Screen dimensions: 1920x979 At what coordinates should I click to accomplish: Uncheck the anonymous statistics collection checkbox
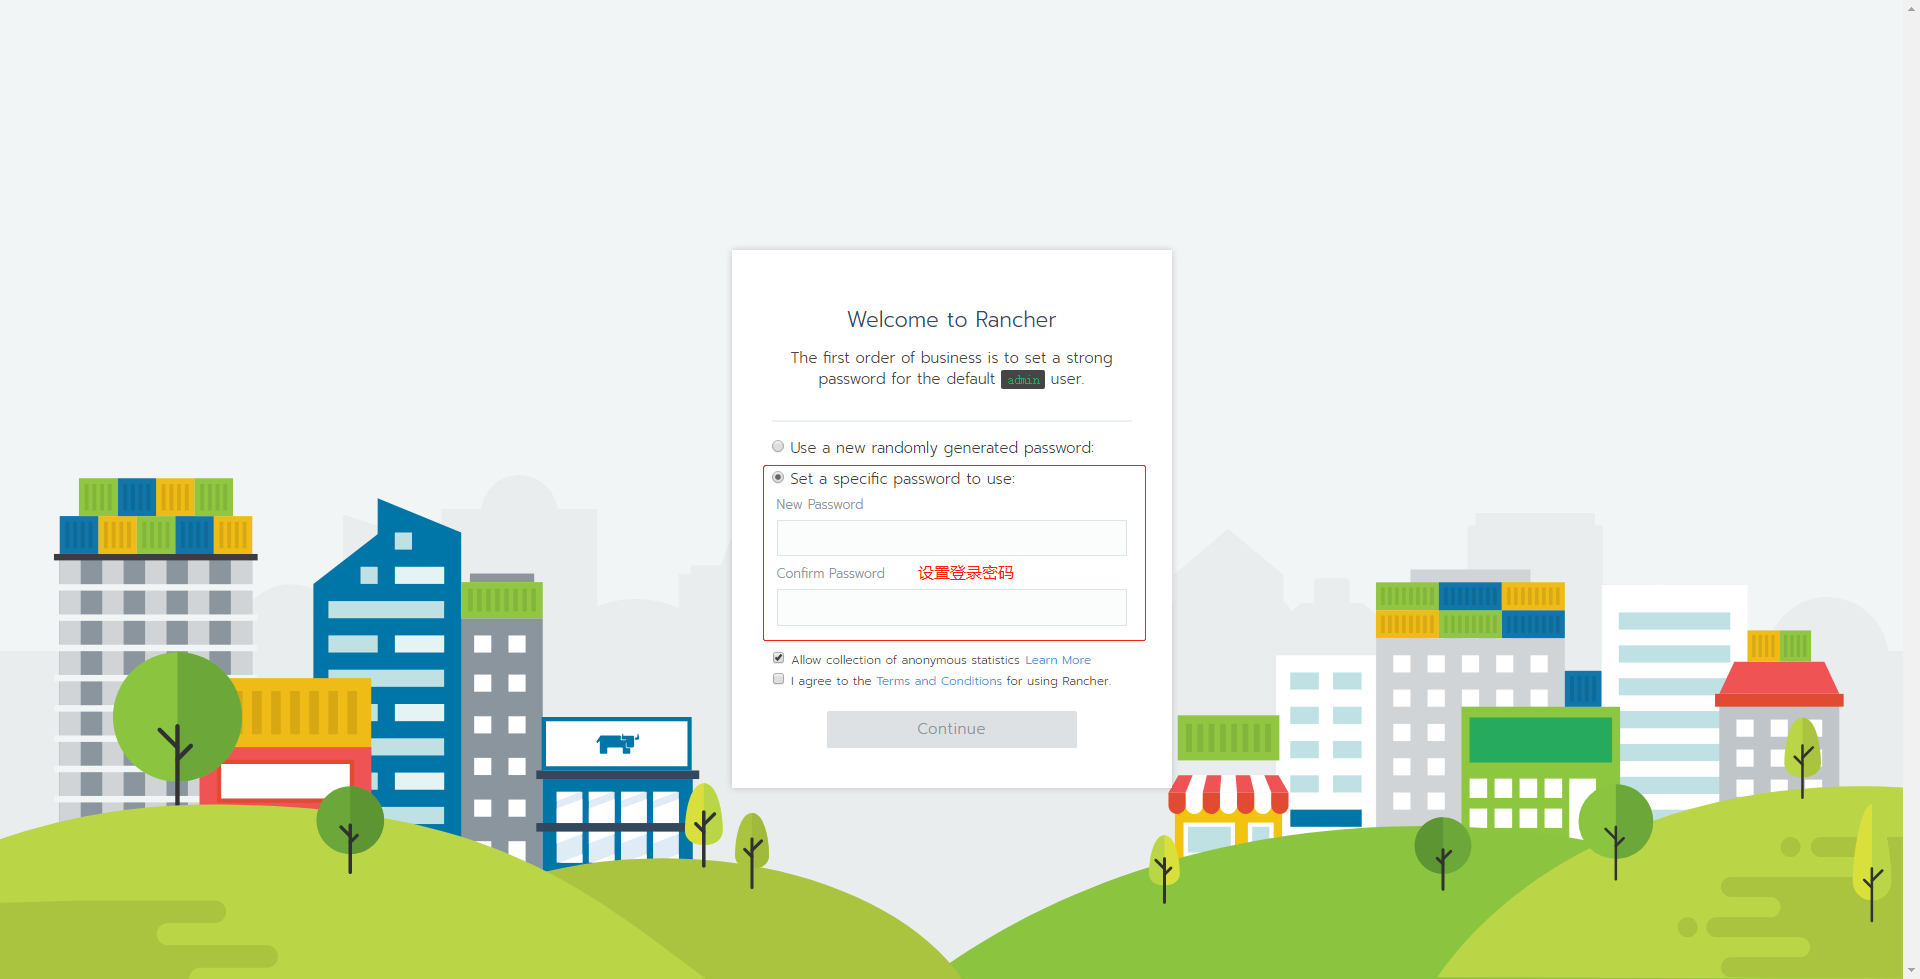coord(778,658)
